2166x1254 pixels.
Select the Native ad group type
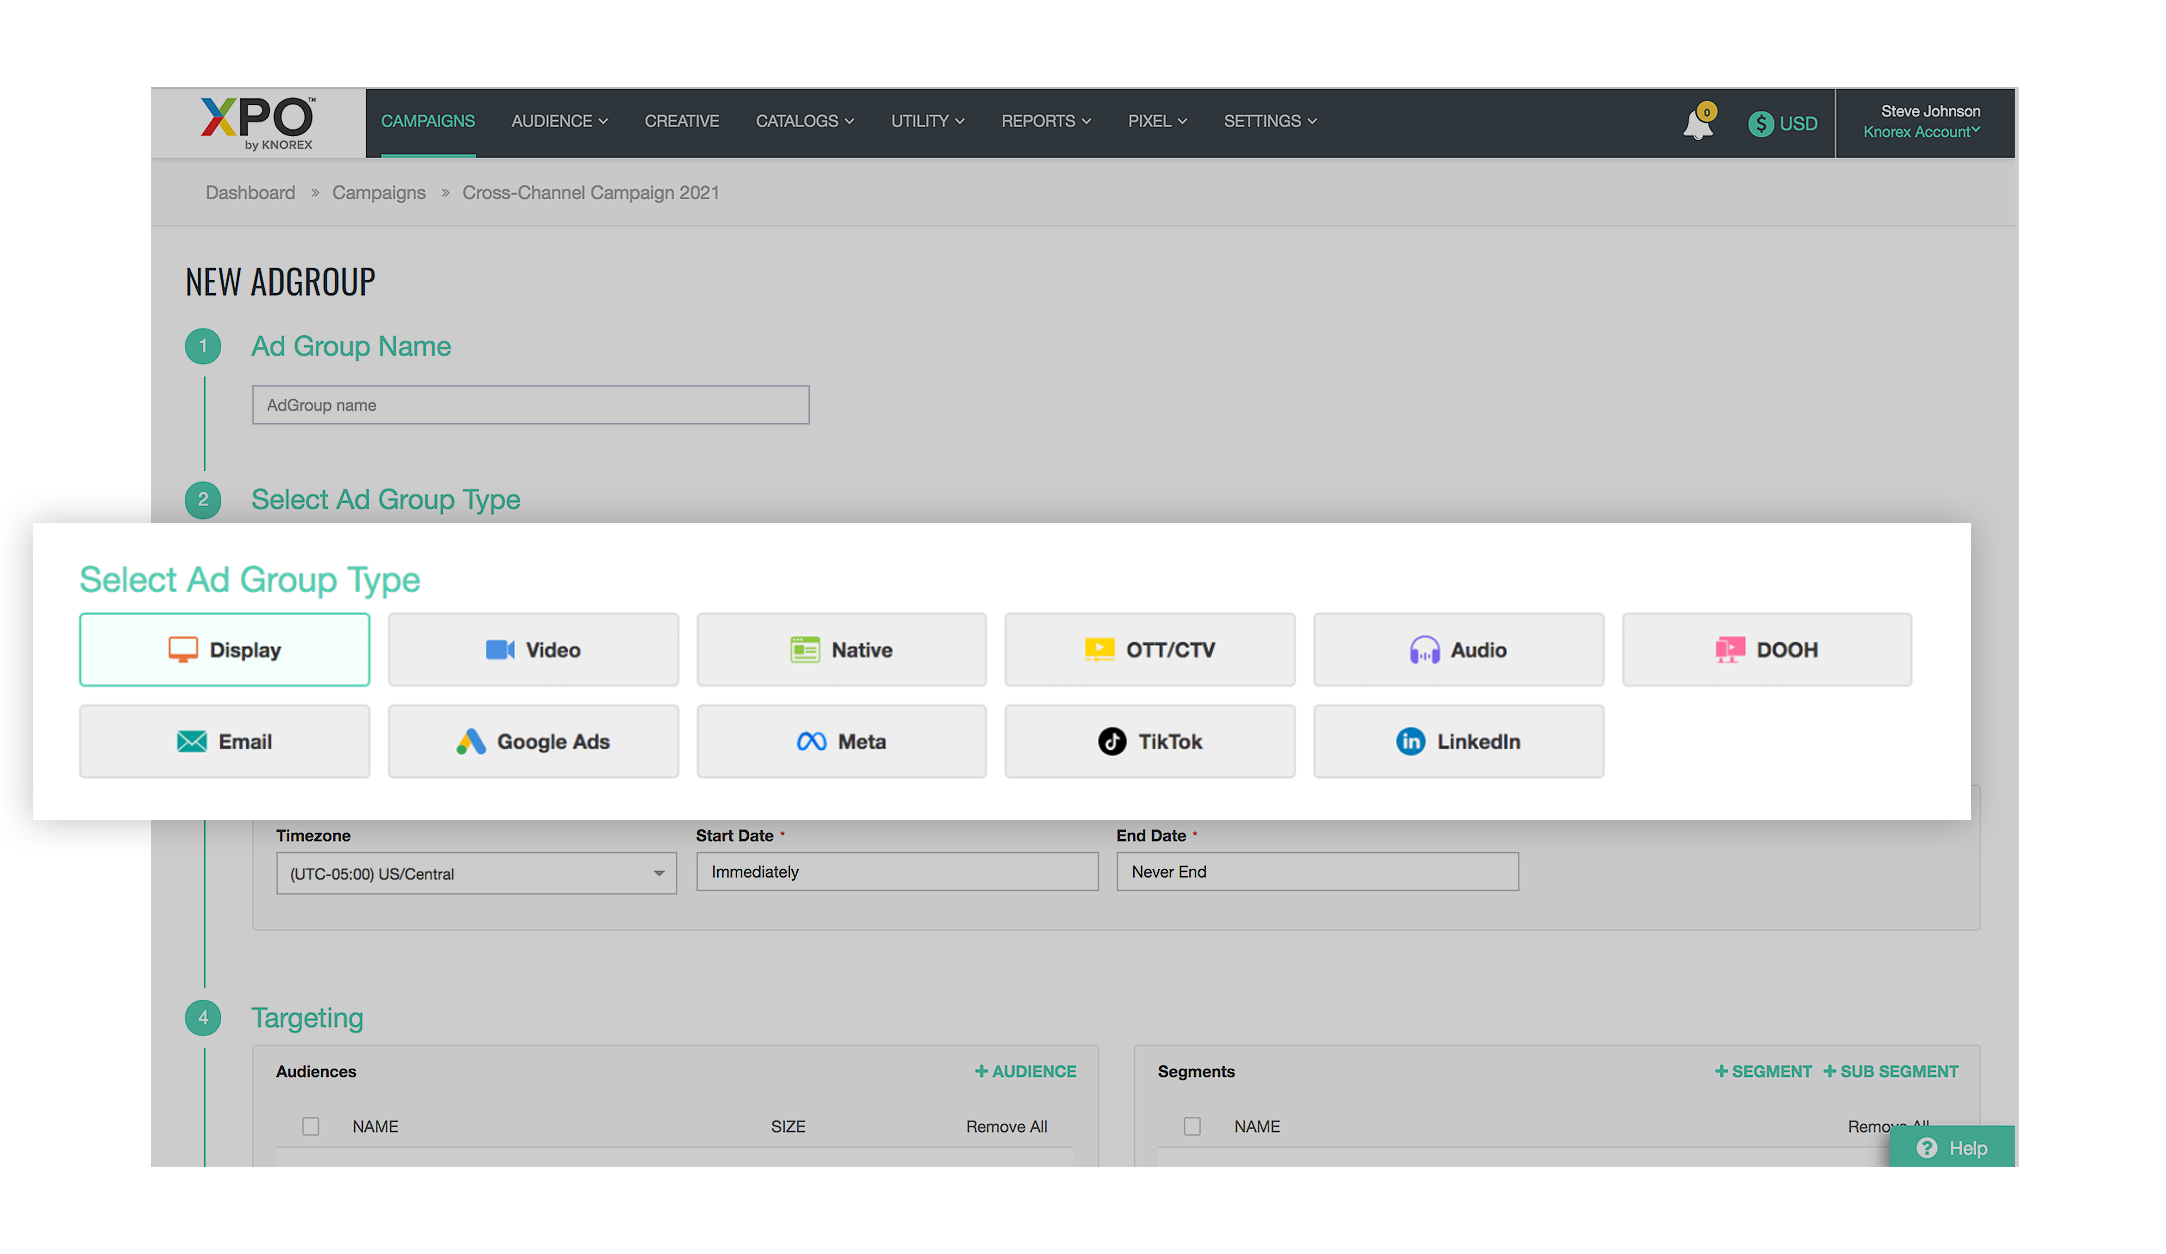tap(842, 649)
